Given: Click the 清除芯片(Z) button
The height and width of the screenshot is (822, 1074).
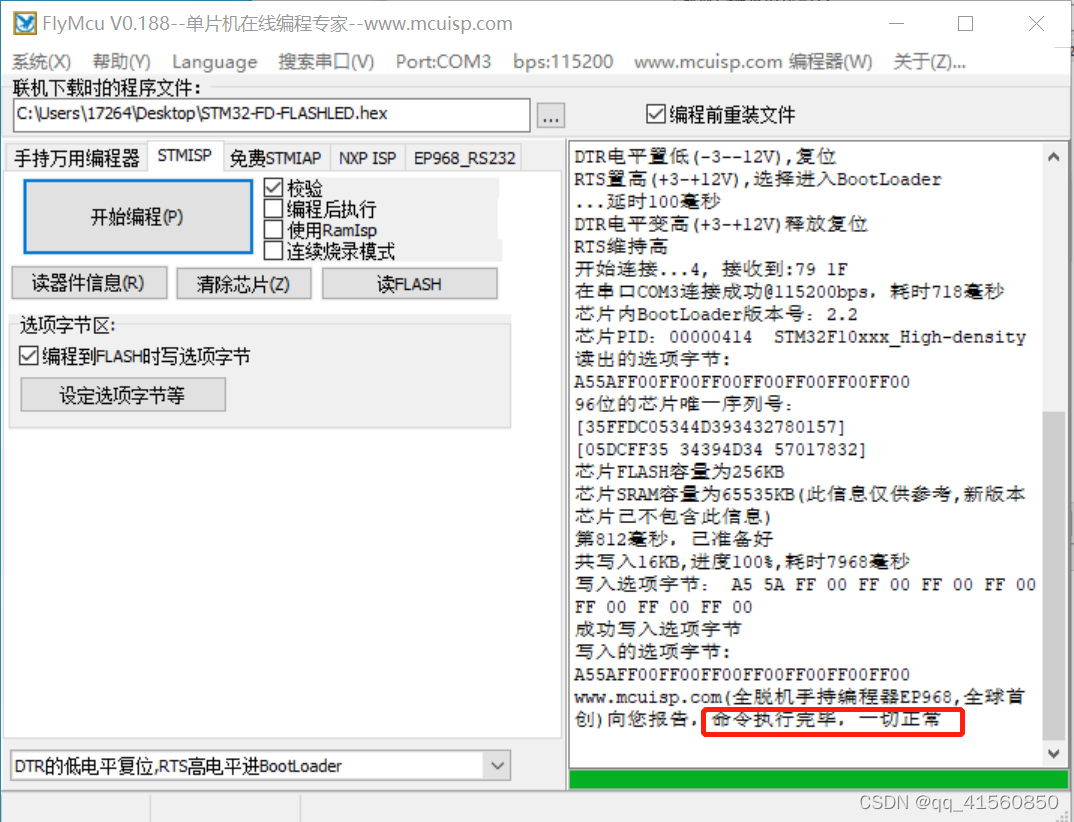Looking at the screenshot, I should pyautogui.click(x=244, y=283).
